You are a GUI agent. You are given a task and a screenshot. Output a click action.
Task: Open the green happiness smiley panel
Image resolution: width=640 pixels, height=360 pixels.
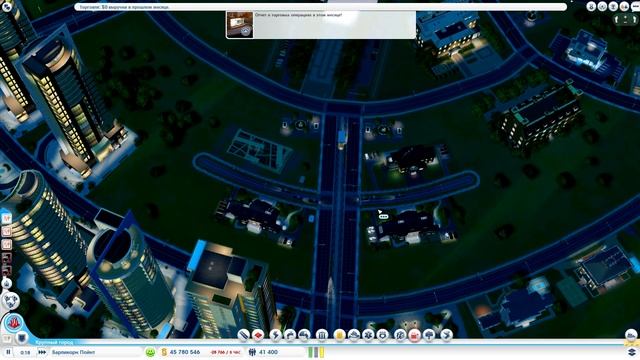pyautogui.click(x=150, y=352)
